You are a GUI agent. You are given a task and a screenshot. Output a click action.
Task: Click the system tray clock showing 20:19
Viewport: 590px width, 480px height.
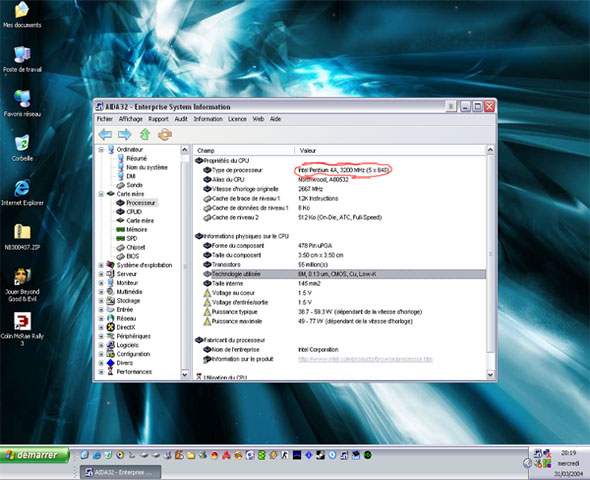pyautogui.click(x=569, y=453)
